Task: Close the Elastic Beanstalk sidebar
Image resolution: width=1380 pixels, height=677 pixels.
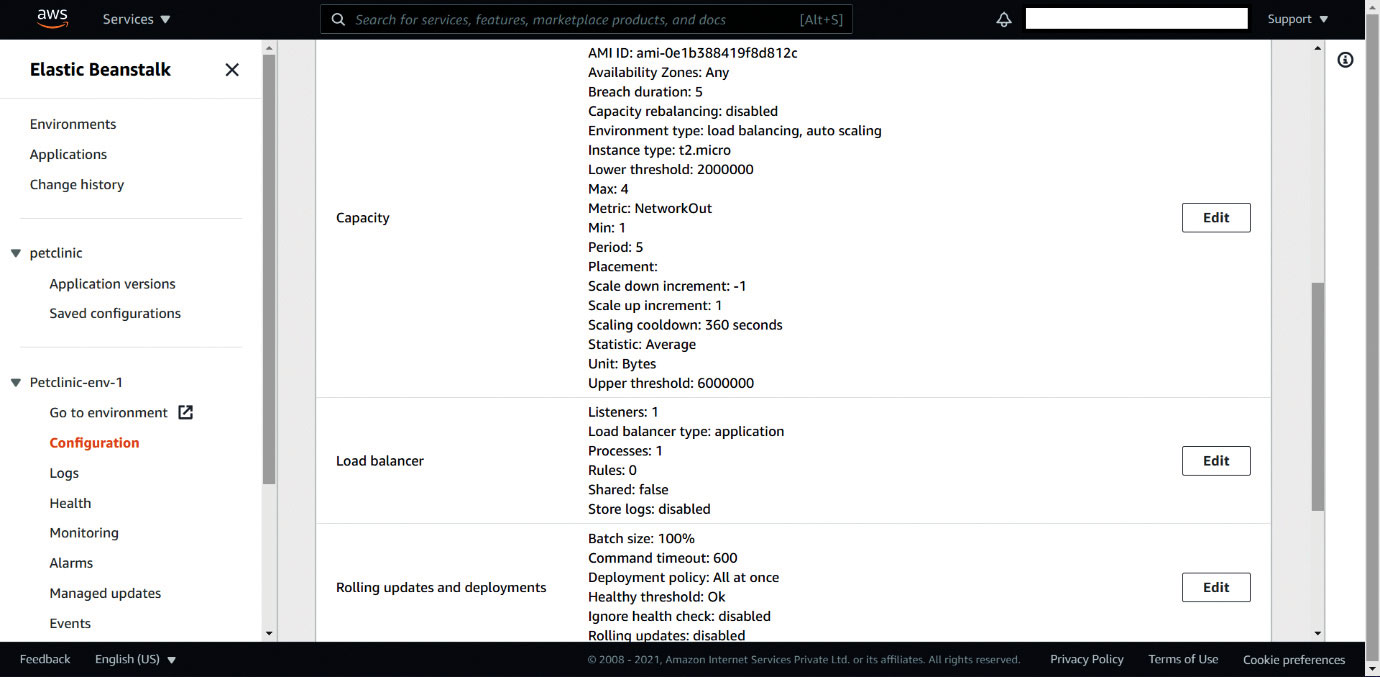Action: 232,69
